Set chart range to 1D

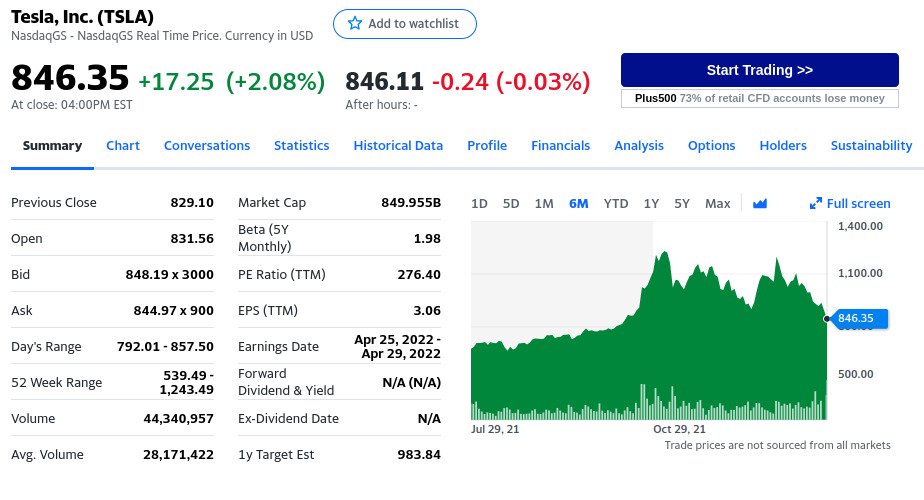pos(479,203)
